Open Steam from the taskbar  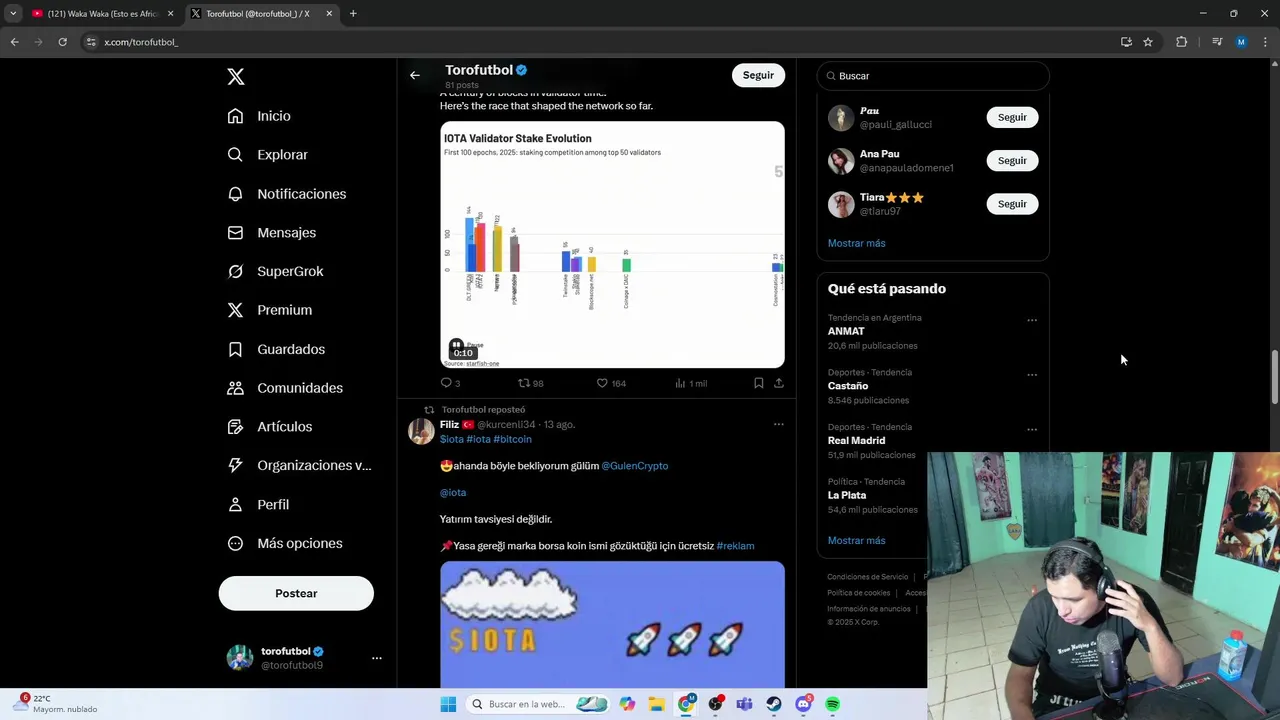tap(774, 704)
